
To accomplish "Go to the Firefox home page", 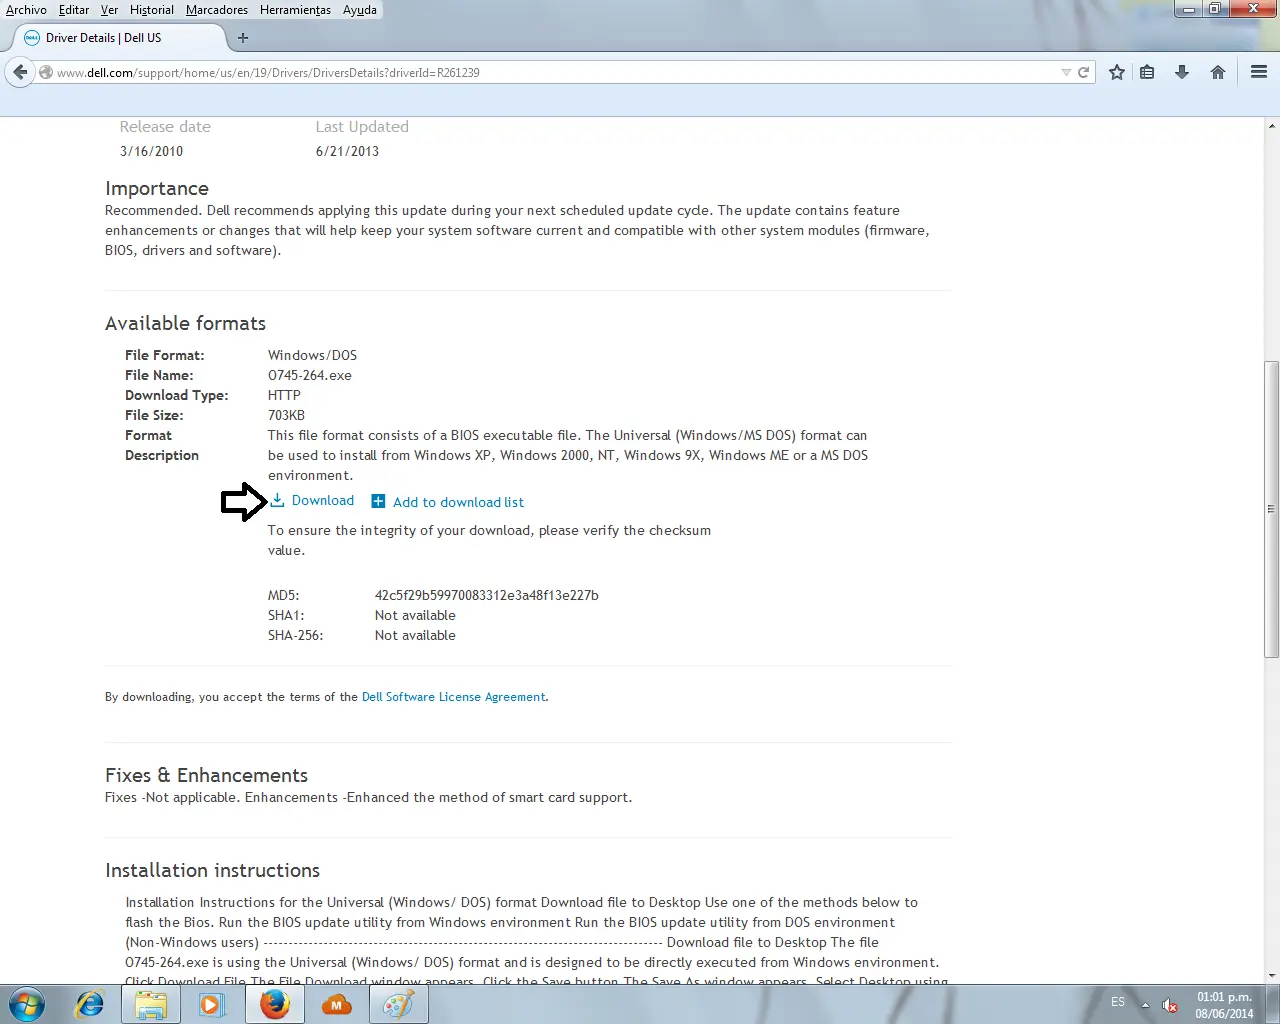I will coord(1218,72).
